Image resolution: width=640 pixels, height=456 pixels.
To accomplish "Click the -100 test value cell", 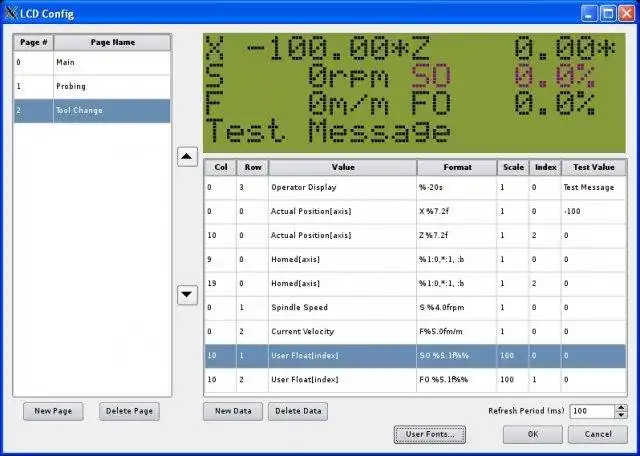I will [x=593, y=211].
